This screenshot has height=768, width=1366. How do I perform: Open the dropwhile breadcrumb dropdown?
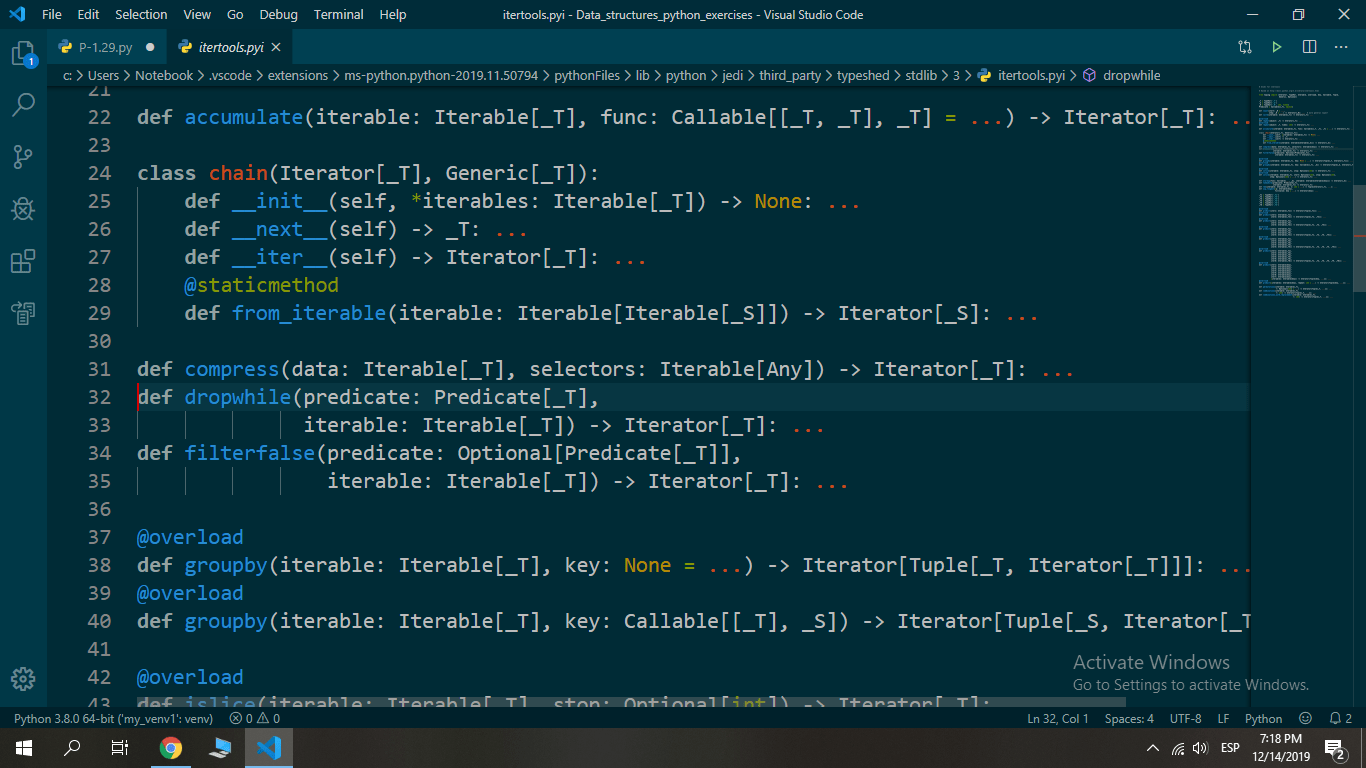[x=1131, y=75]
